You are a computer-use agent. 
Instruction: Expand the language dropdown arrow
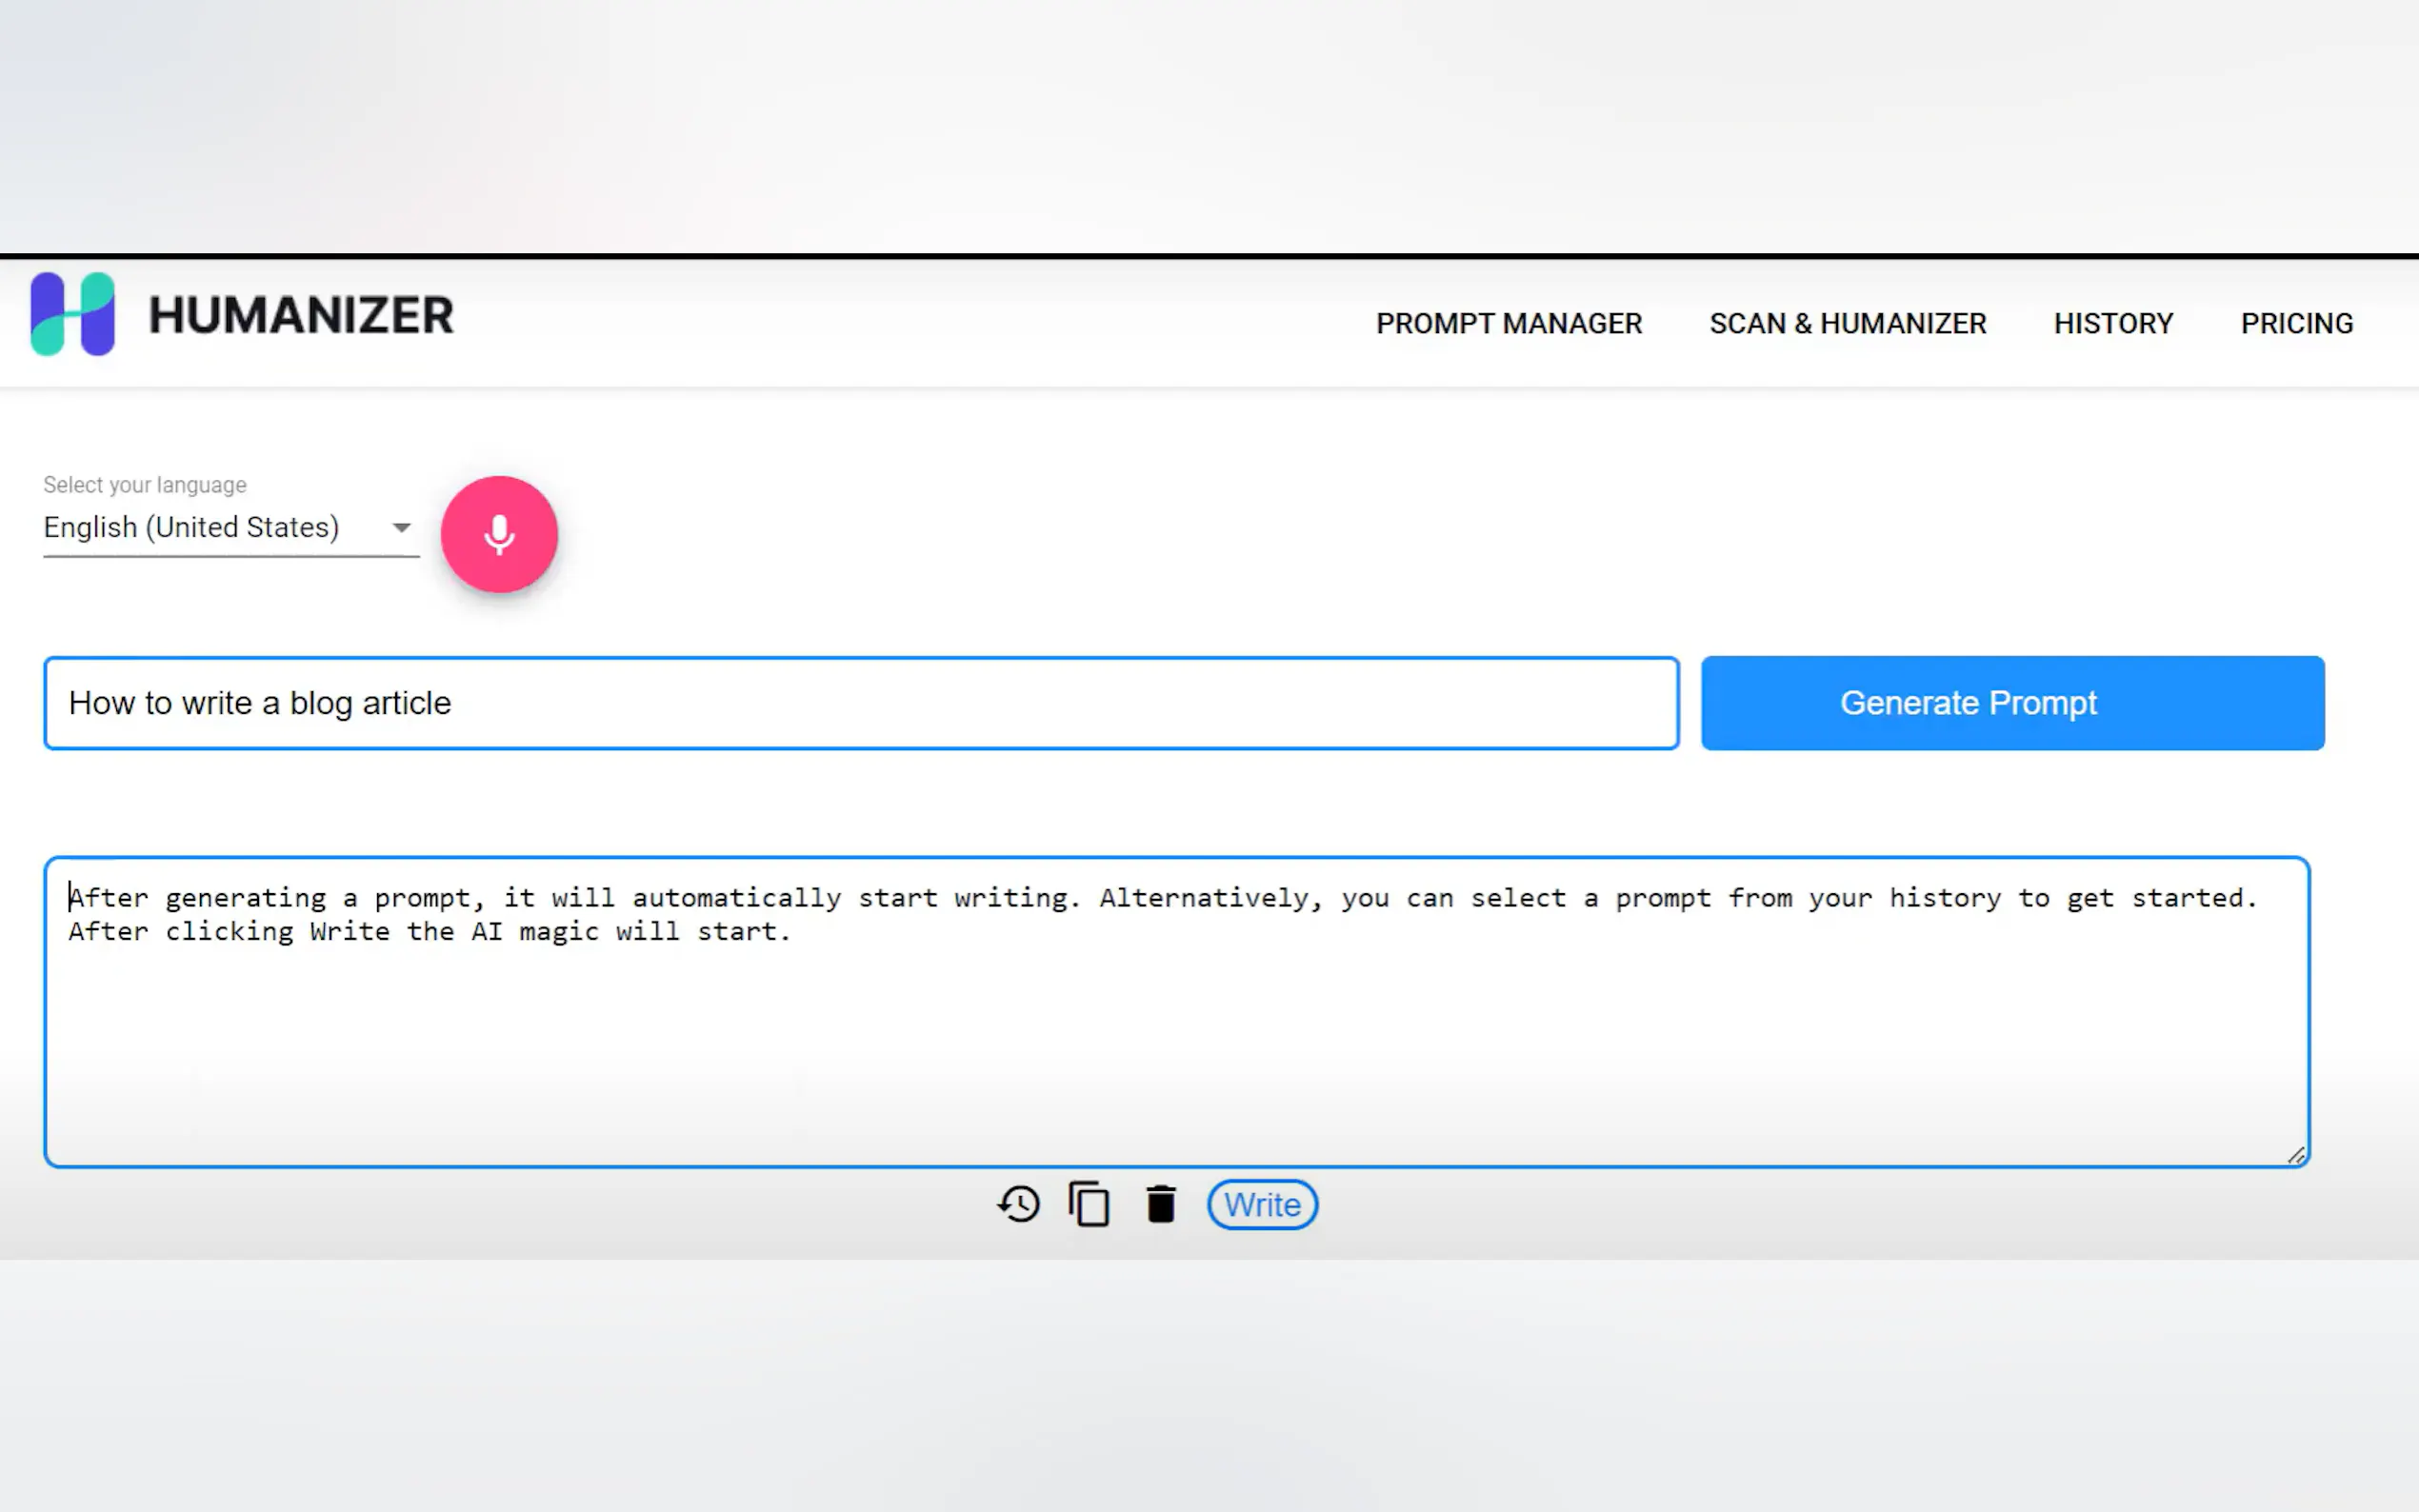coord(401,528)
